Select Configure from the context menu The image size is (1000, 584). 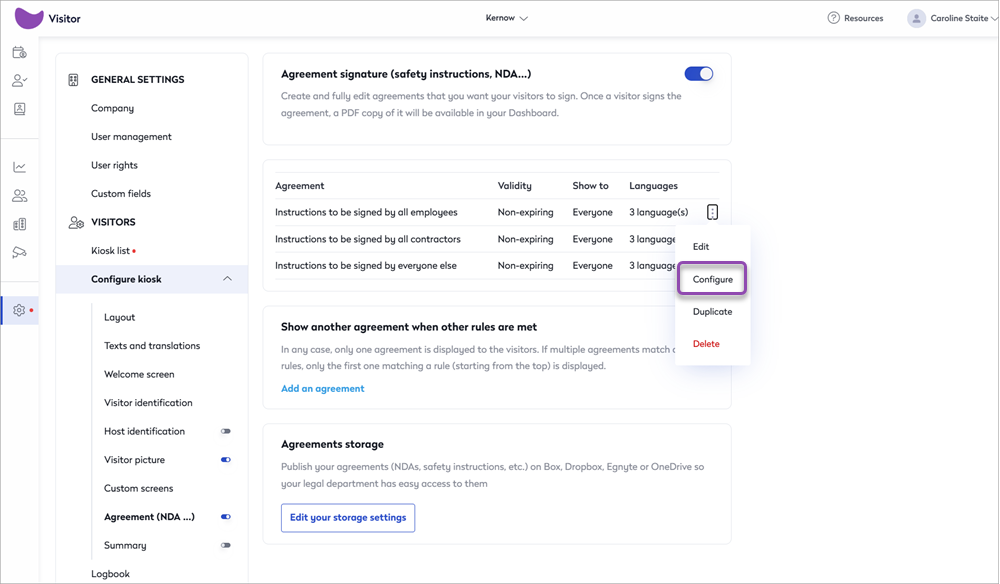click(713, 280)
